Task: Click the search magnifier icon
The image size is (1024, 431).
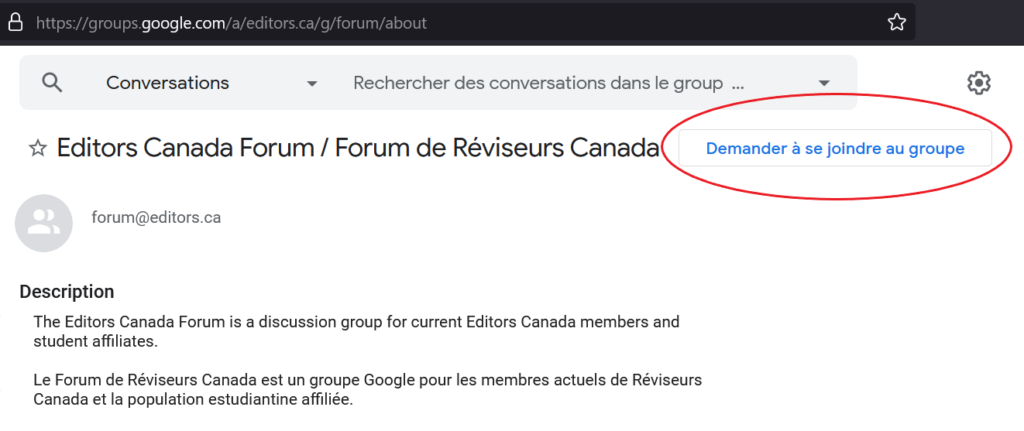Action: (x=52, y=82)
